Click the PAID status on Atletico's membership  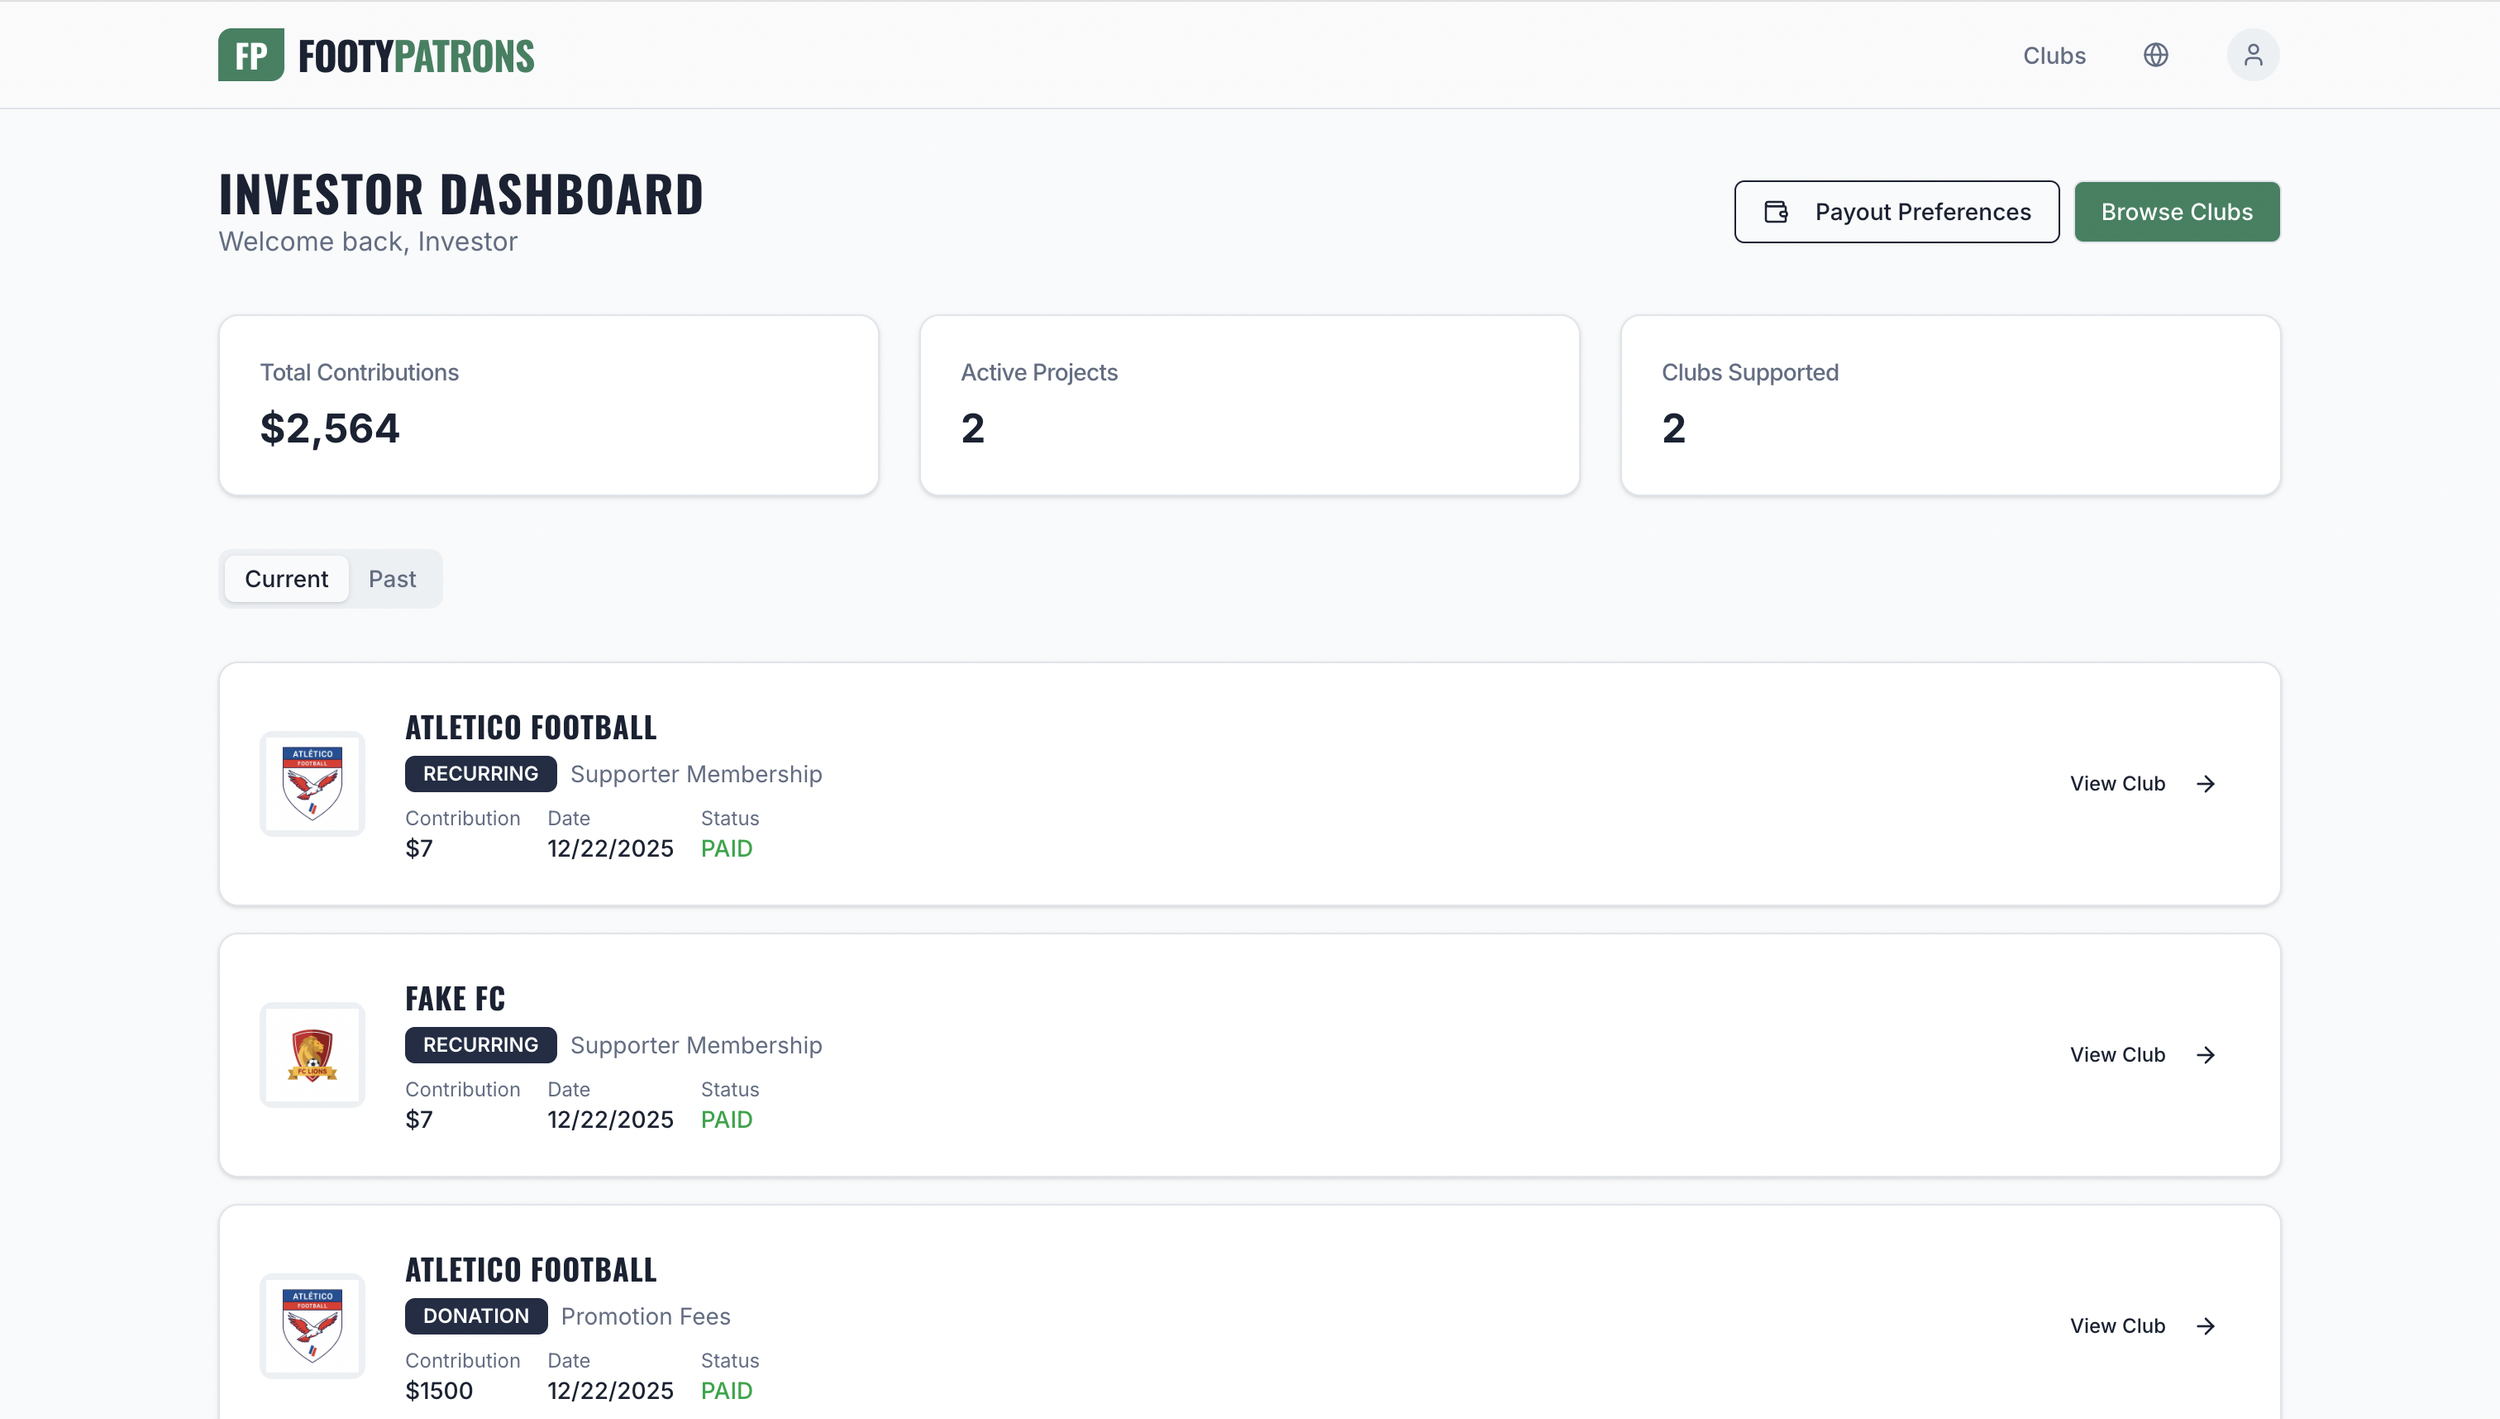726,847
